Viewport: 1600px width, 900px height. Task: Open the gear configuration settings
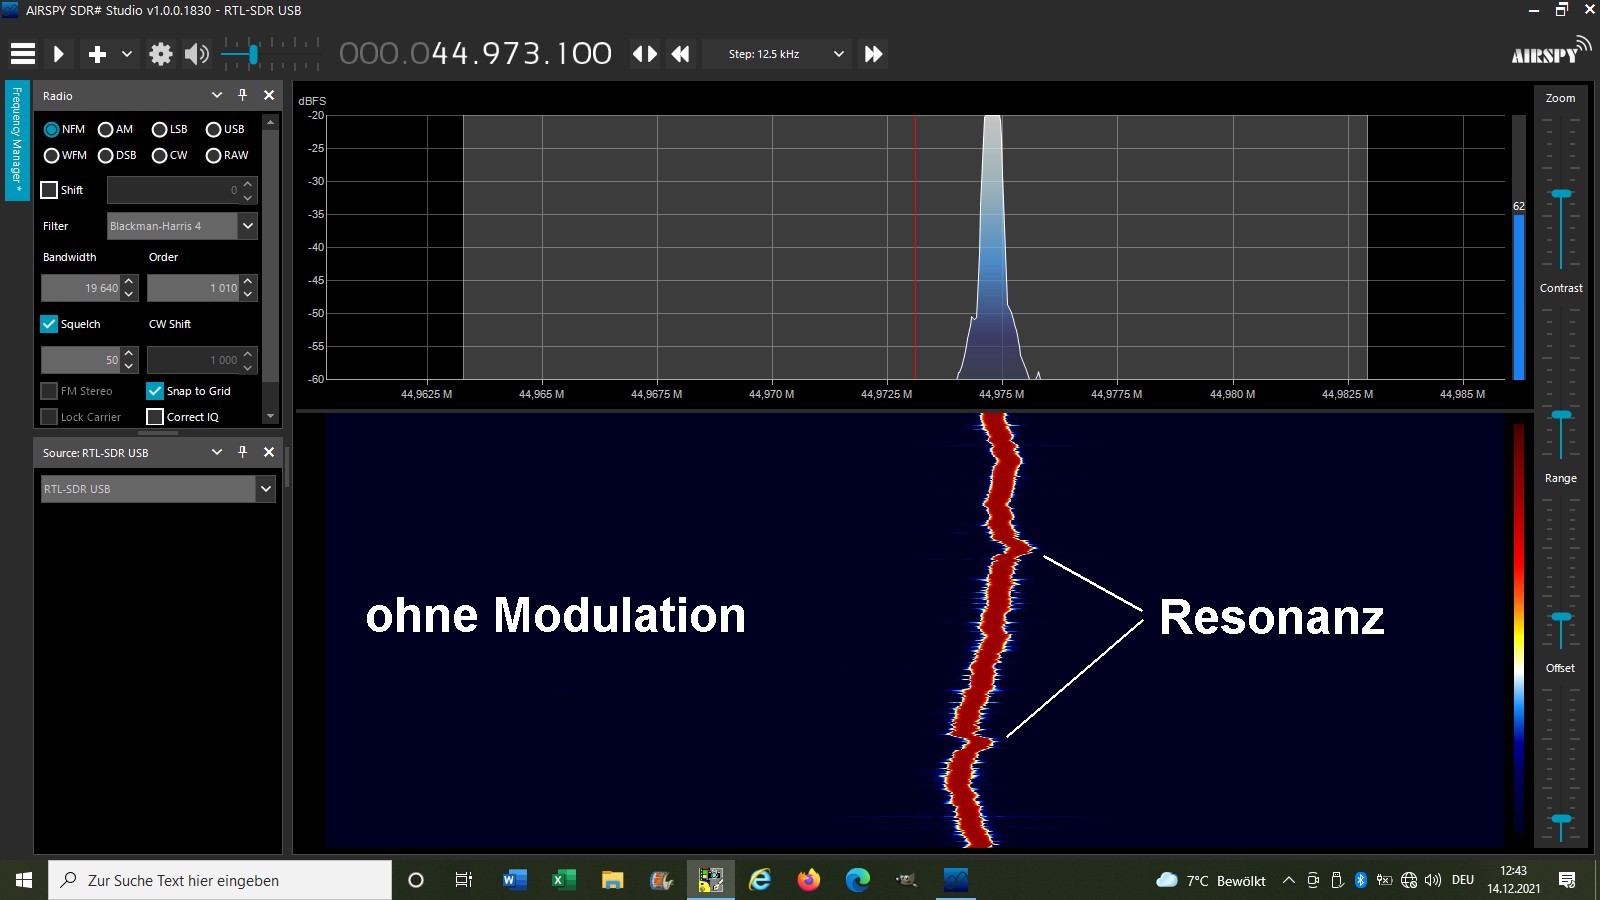click(x=160, y=54)
